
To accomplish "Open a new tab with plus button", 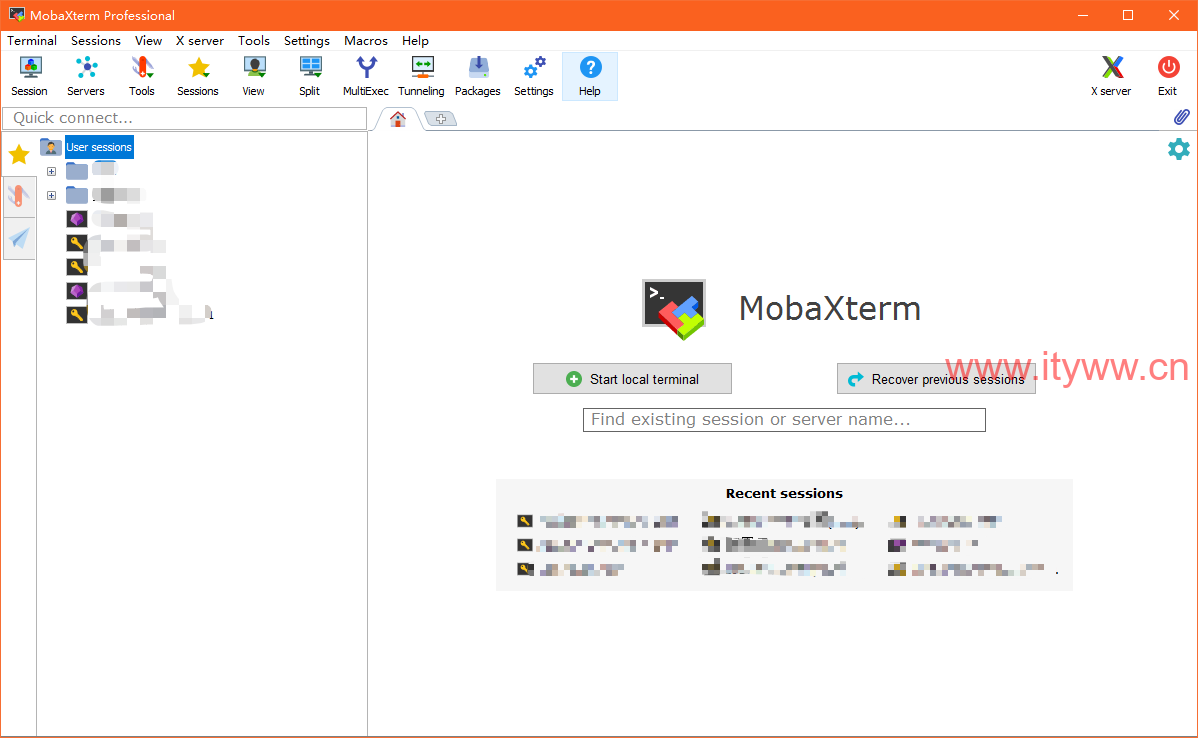I will [441, 119].
